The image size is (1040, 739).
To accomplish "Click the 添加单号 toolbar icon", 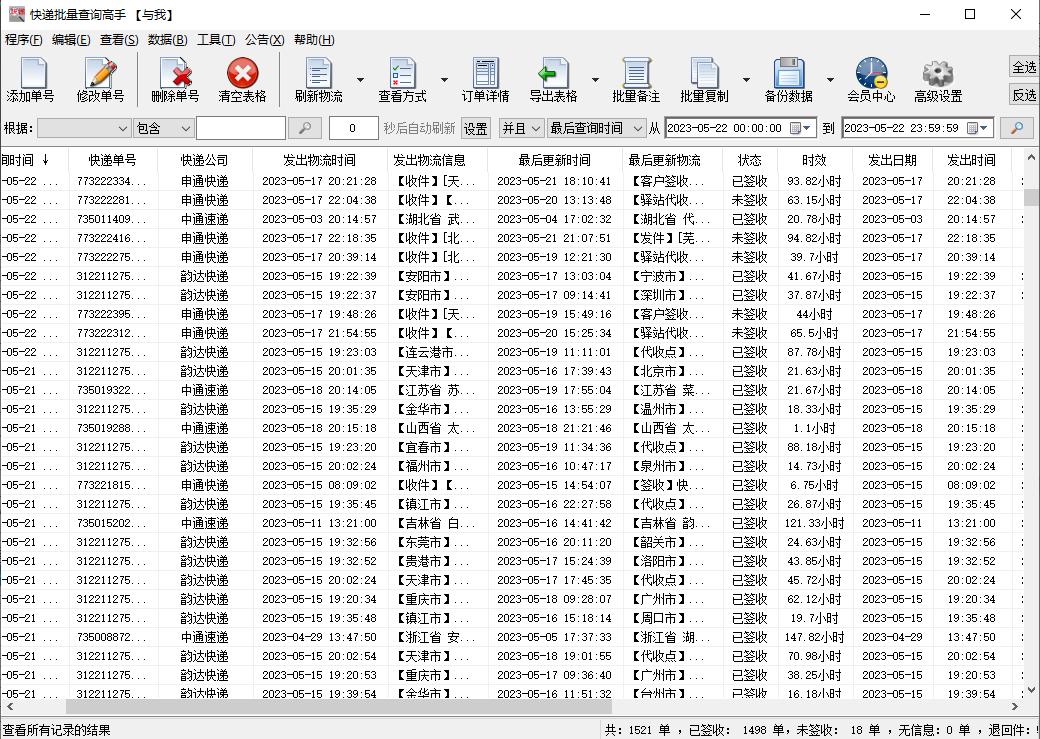I will click(x=31, y=80).
